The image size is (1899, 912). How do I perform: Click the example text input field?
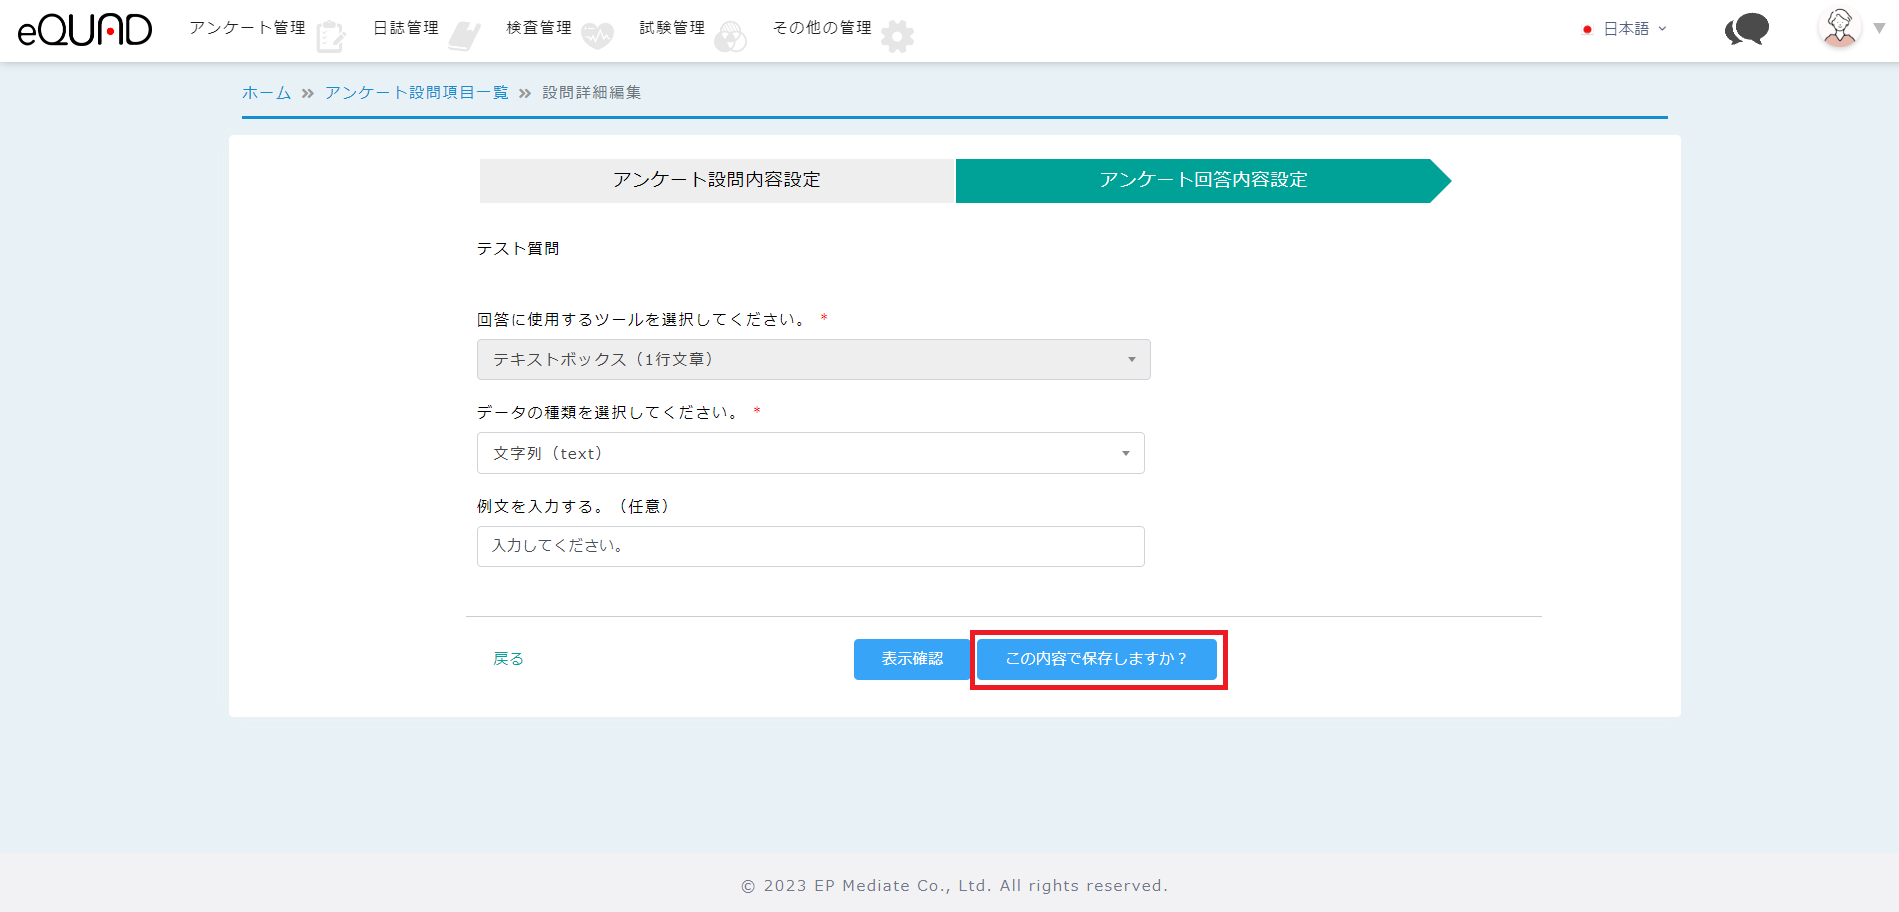(x=810, y=547)
